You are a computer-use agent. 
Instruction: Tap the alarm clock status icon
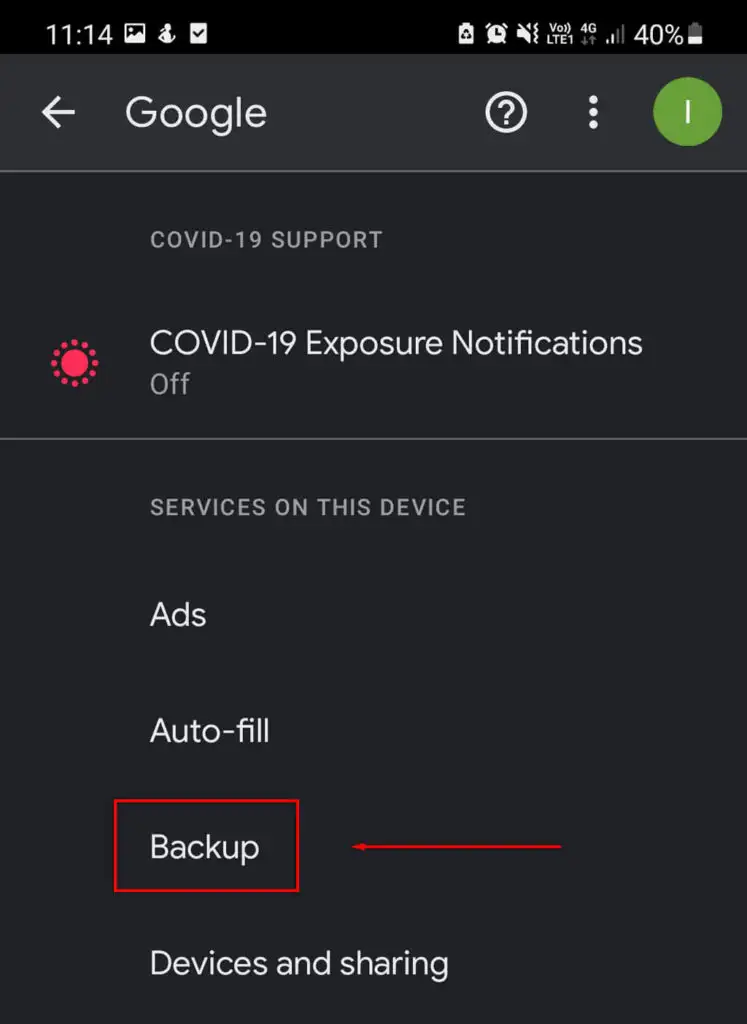(496, 33)
